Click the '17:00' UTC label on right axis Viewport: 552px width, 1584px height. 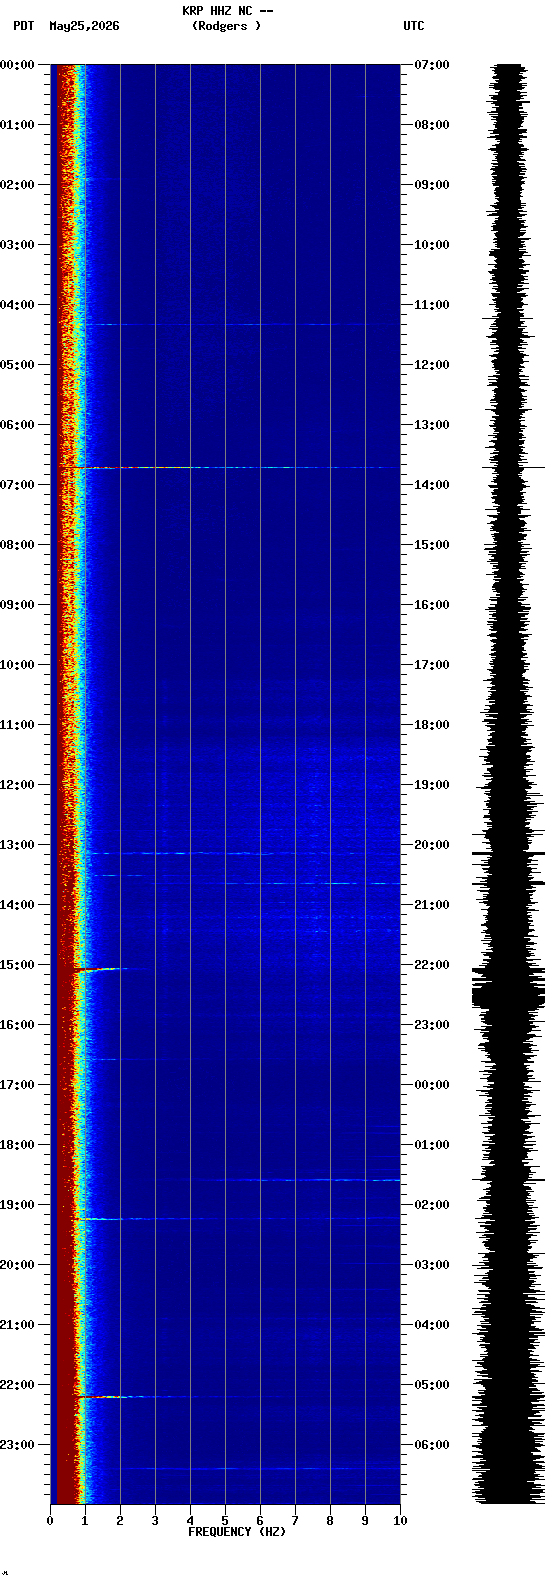pos(432,665)
